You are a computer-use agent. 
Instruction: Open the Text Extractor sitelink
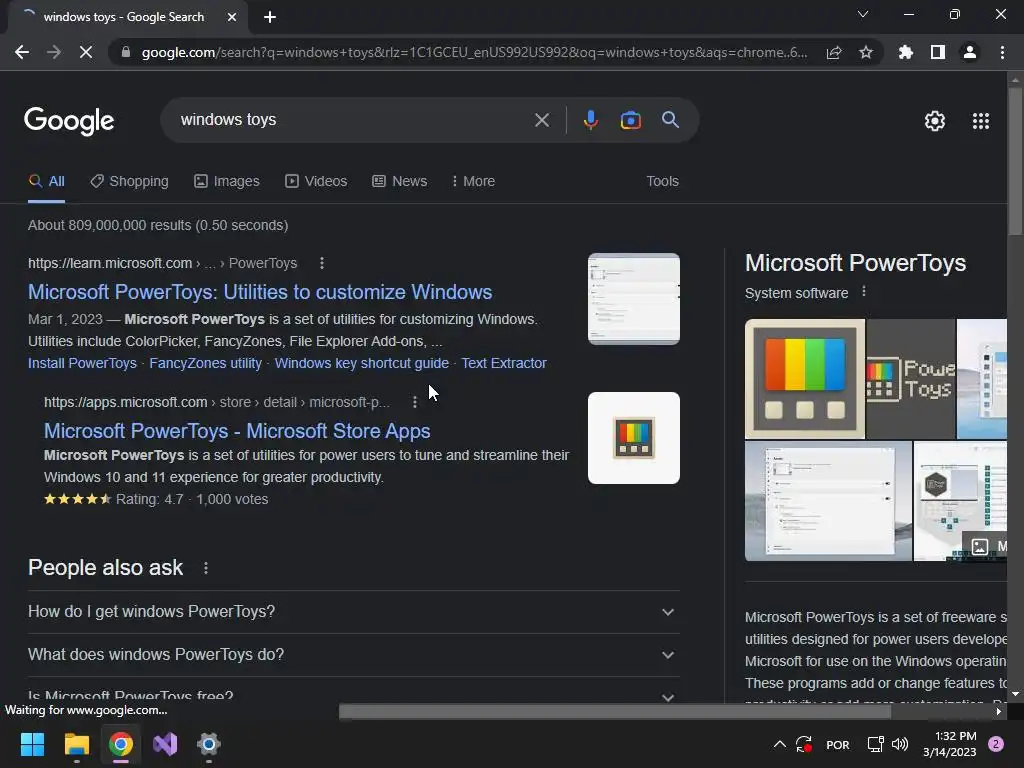(504, 363)
